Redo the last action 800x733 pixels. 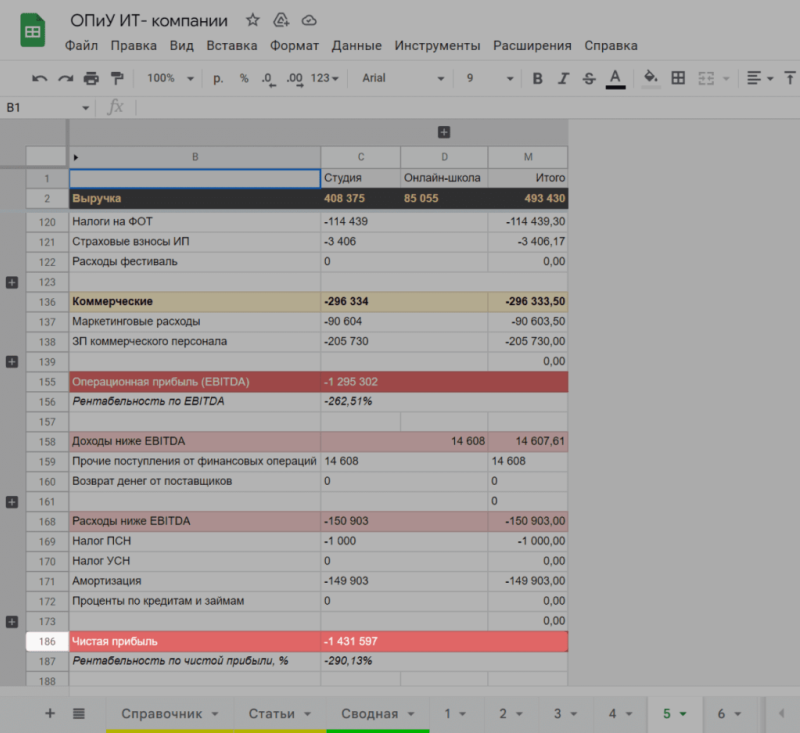(x=65, y=79)
